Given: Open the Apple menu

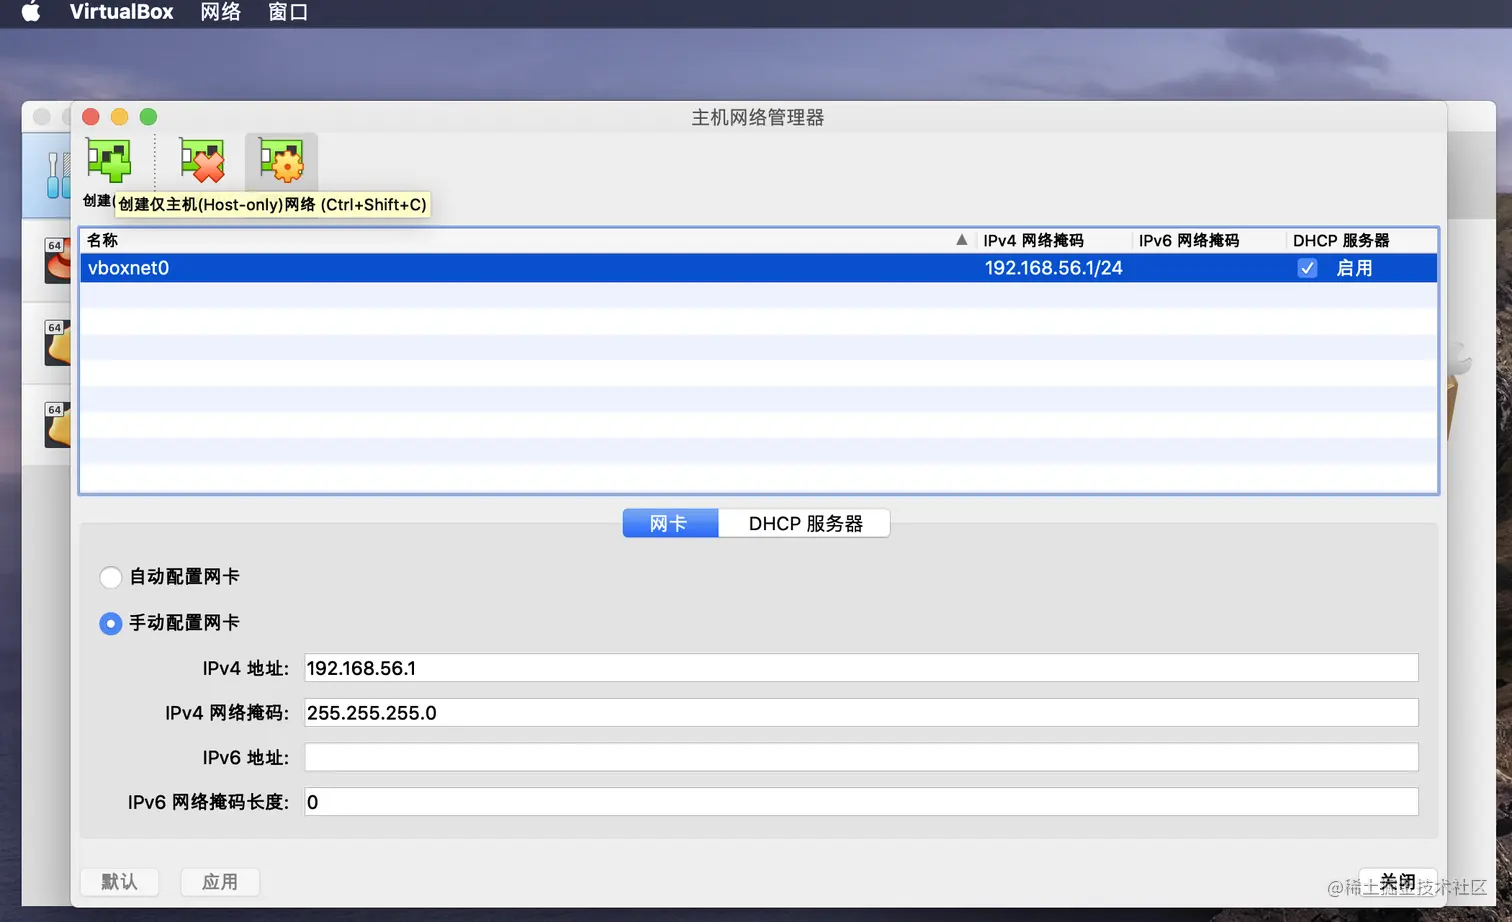Looking at the screenshot, I should pos(31,12).
